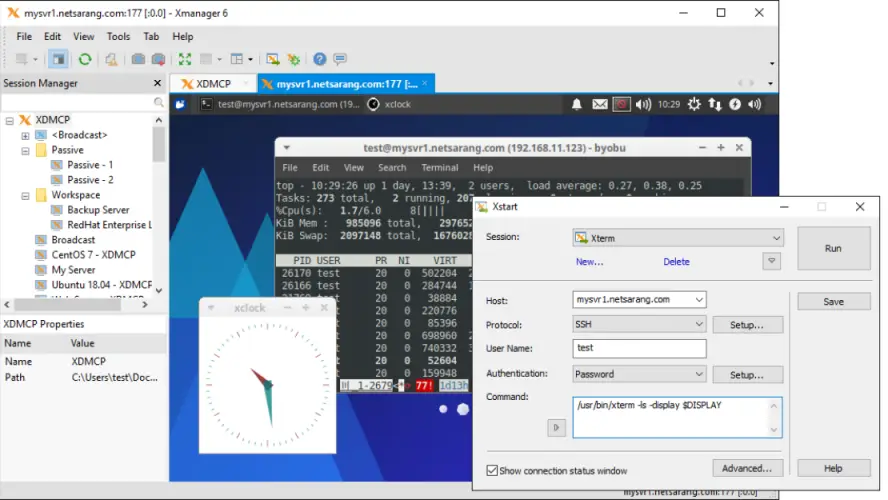This screenshot has height=500, width=888.
Task: Click the notification bell icon in remote panel
Action: coord(577,104)
